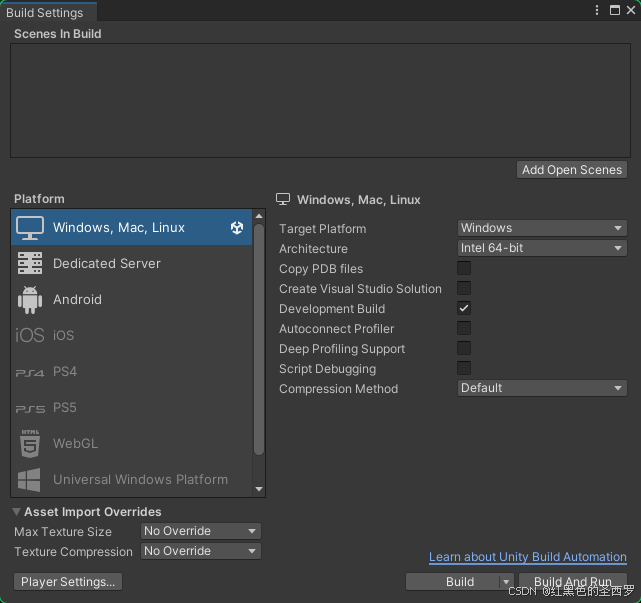Open the Architecture dropdown showing Intel 64-bit
Image resolution: width=641 pixels, height=603 pixels.
coord(542,248)
